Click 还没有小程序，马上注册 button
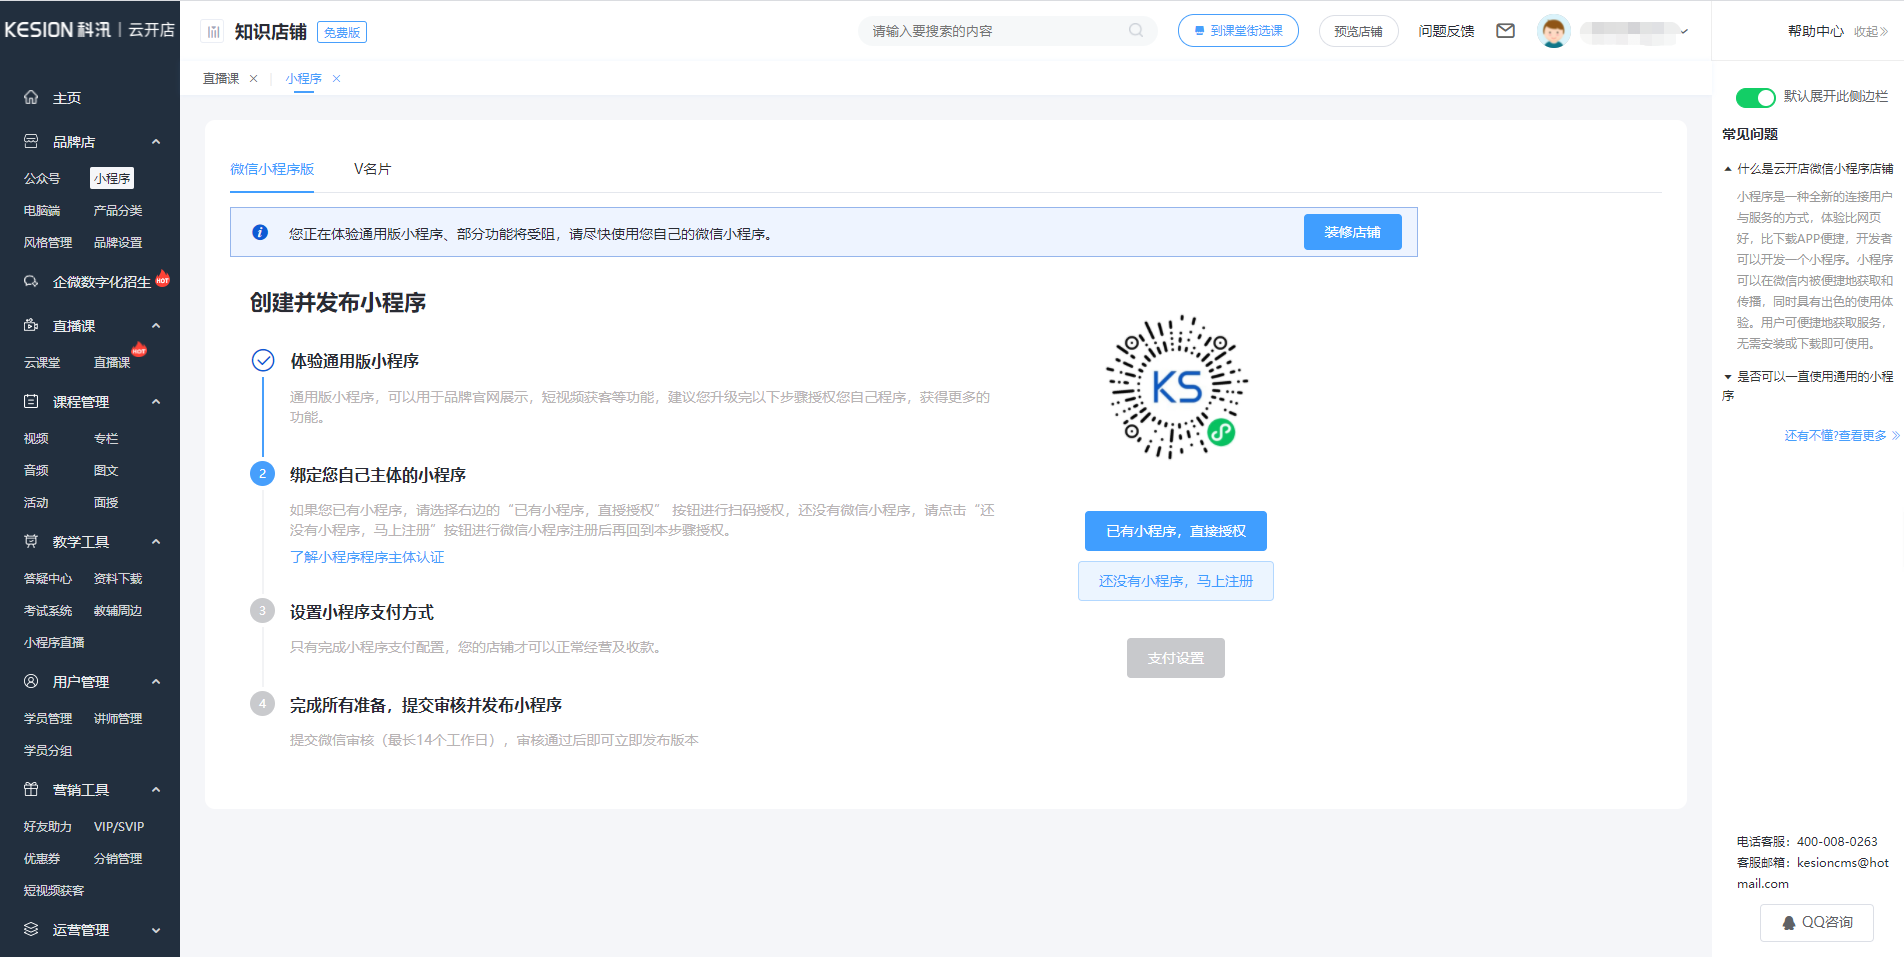The width and height of the screenshot is (1904, 957). pyautogui.click(x=1176, y=581)
